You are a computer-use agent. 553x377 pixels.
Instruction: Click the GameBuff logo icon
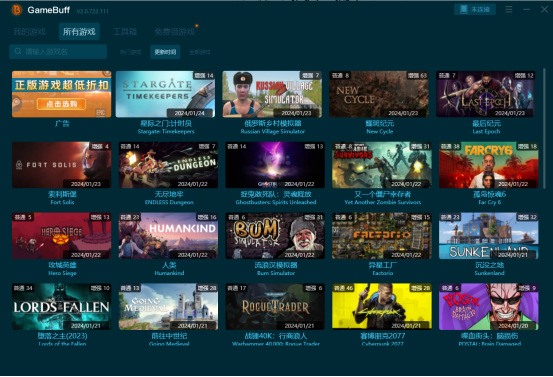(x=17, y=10)
